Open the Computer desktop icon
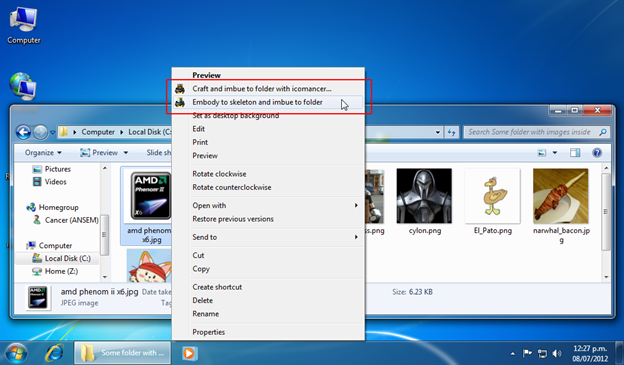The height and width of the screenshot is (365, 624). 24,25
